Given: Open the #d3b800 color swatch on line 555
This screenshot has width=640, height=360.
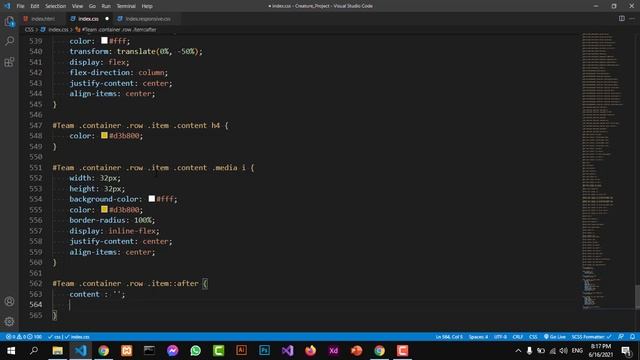Looking at the screenshot, I should click(x=104, y=209).
